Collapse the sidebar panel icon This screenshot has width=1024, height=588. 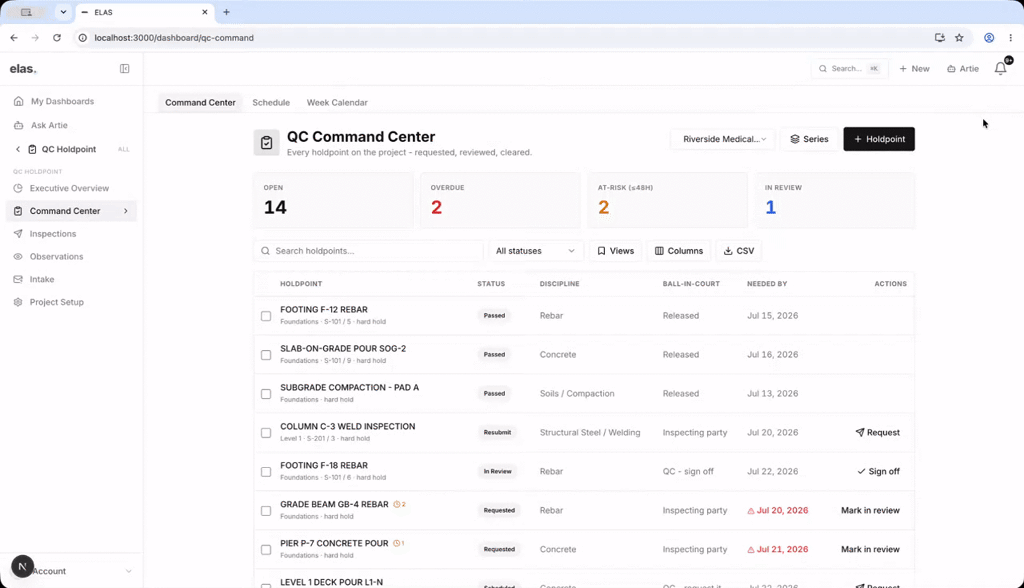tap(124, 69)
